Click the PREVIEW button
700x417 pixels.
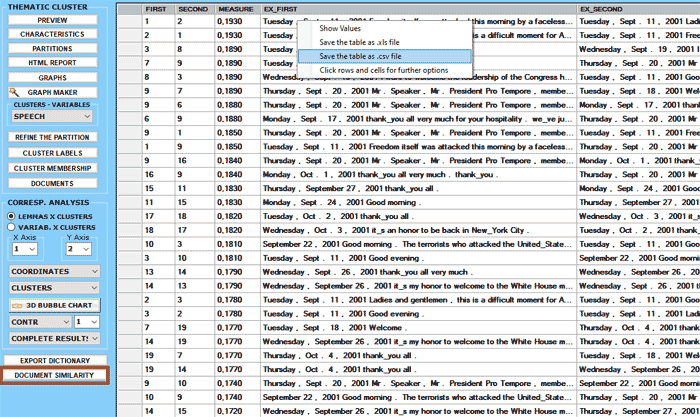(x=53, y=20)
